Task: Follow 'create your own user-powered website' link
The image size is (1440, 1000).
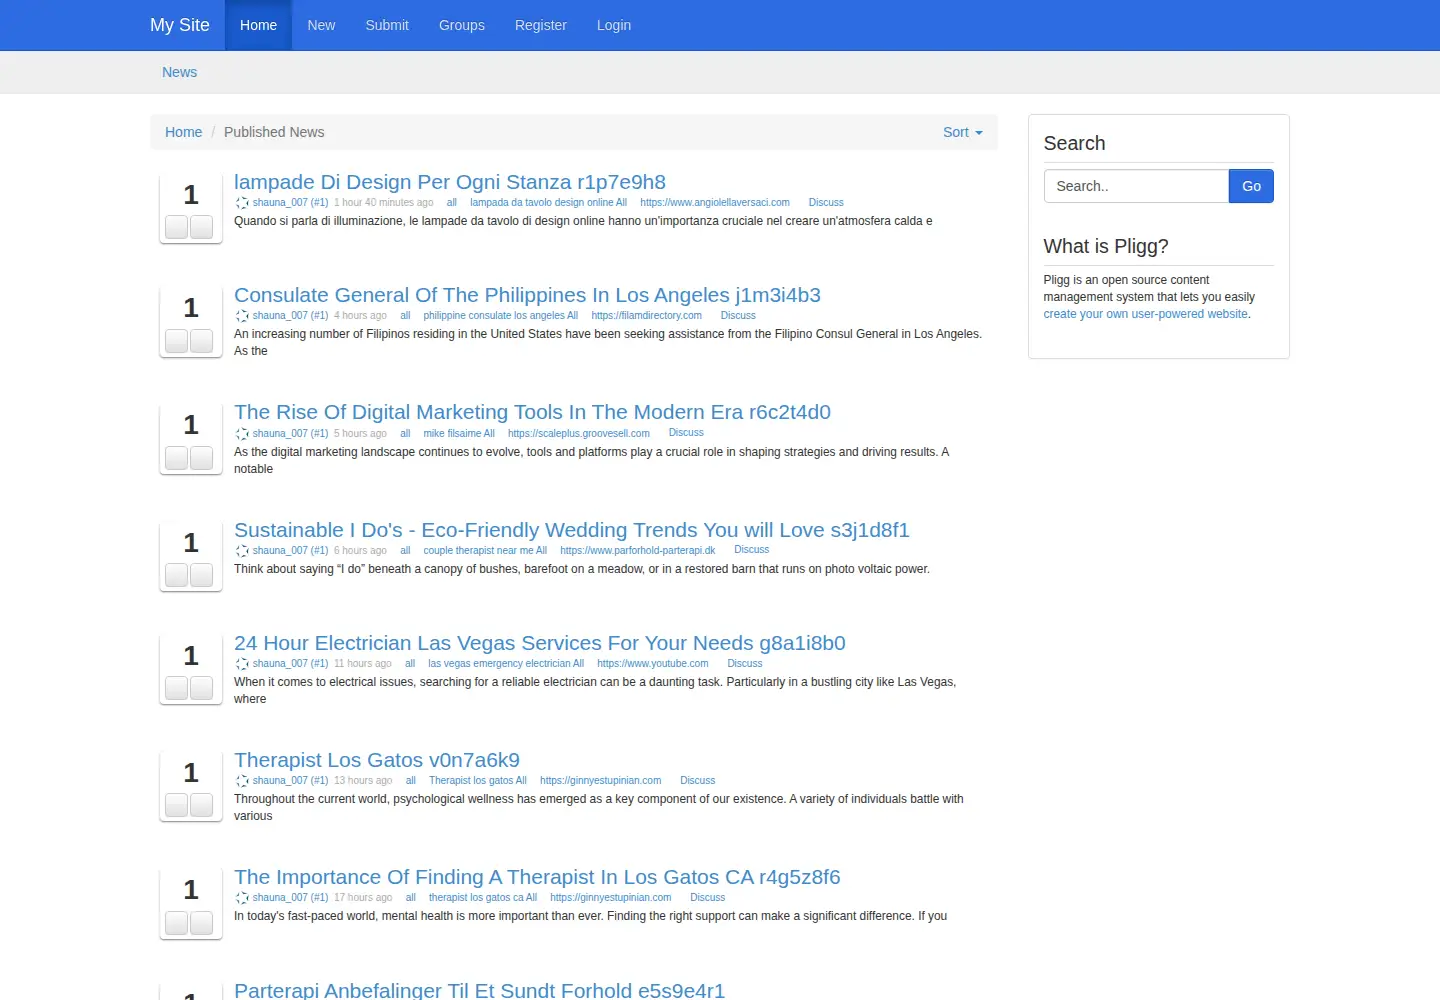Action: click(1146, 314)
